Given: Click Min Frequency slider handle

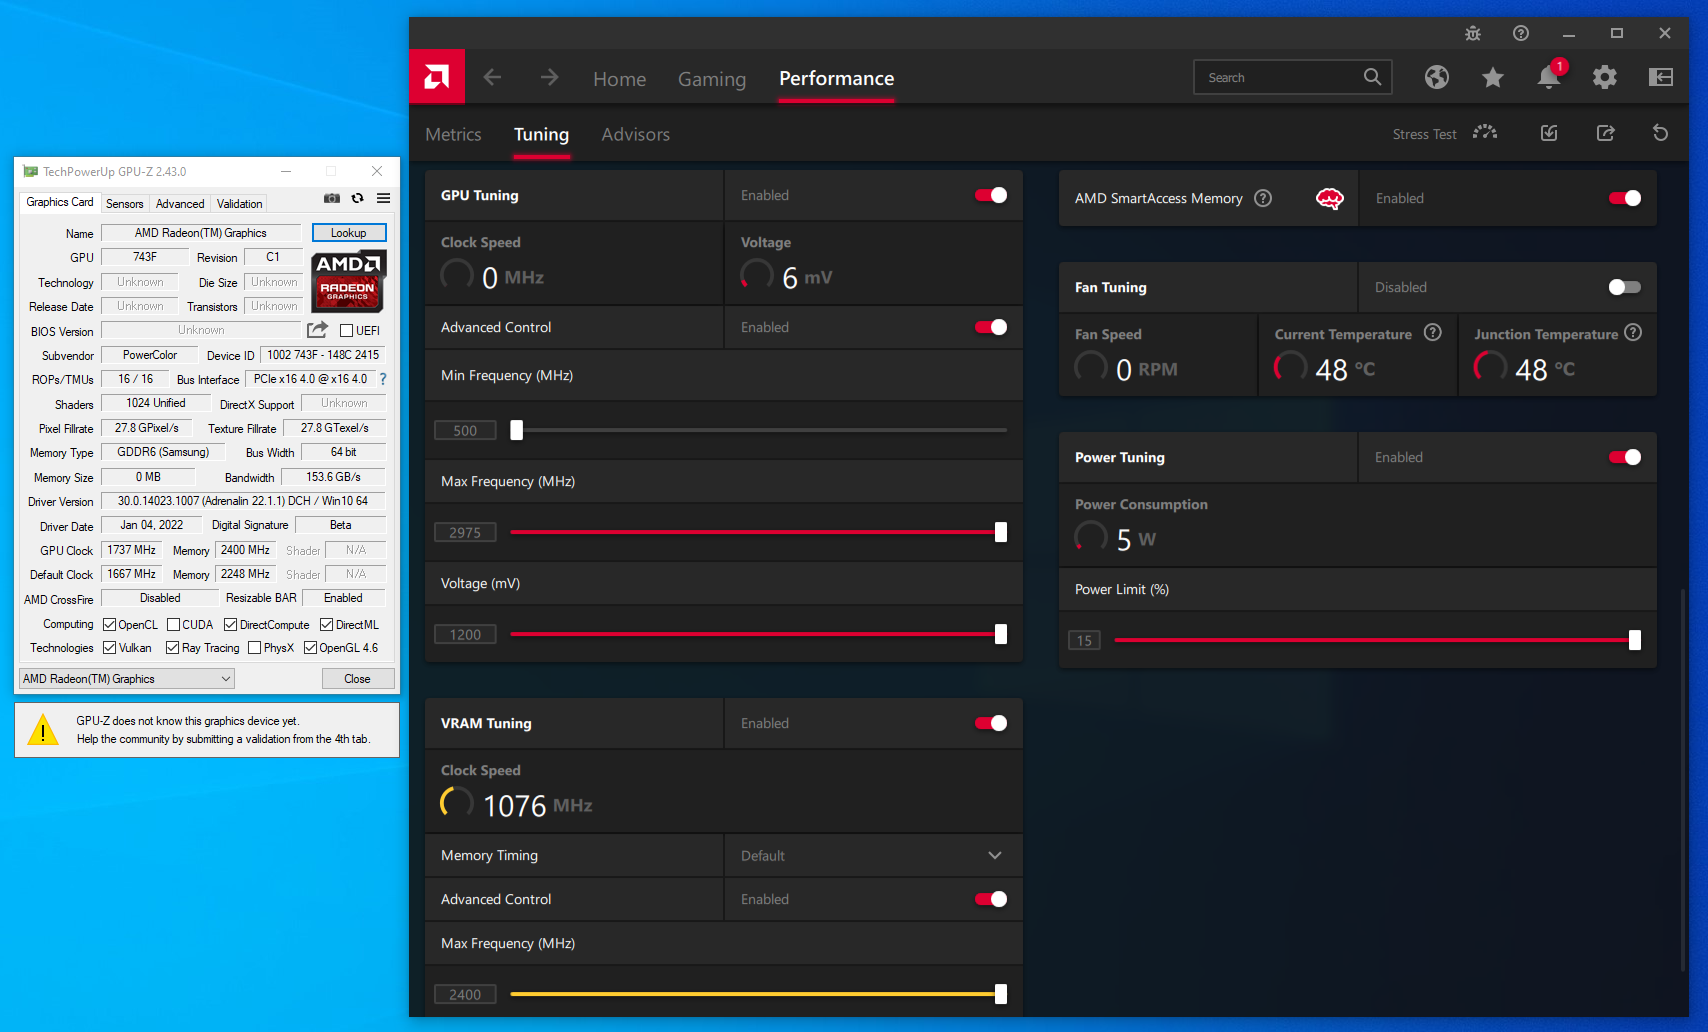Looking at the screenshot, I should (x=517, y=430).
